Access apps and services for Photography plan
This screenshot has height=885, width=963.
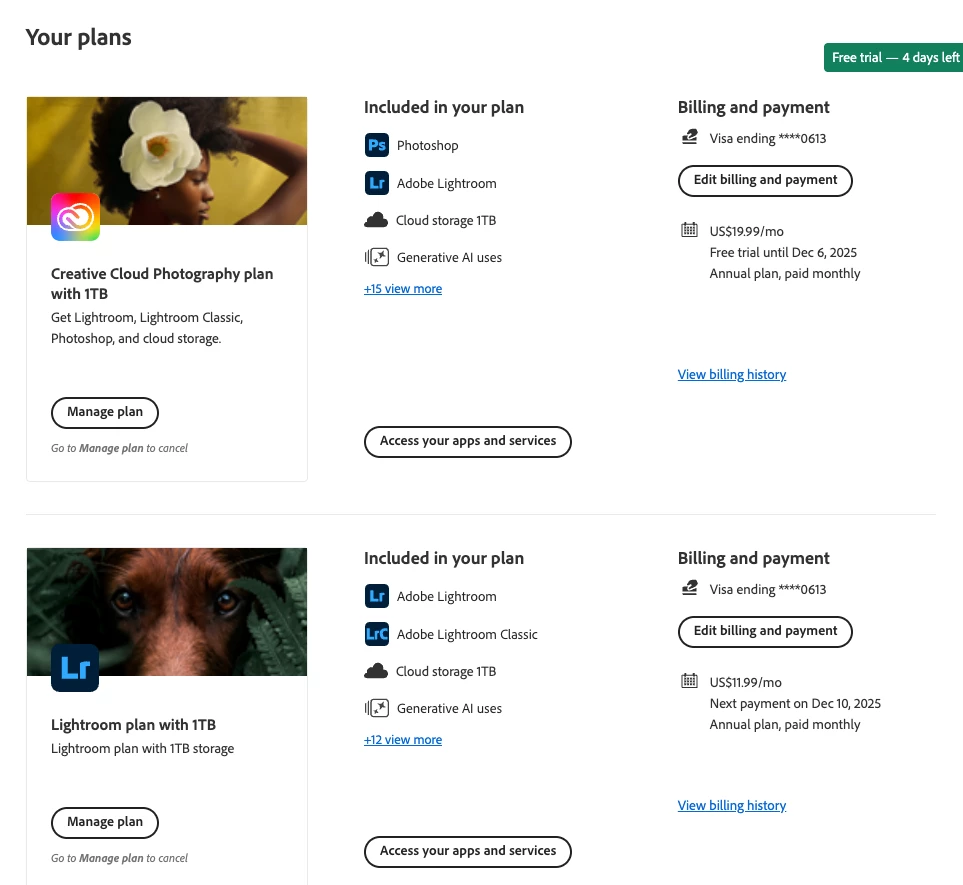(467, 442)
